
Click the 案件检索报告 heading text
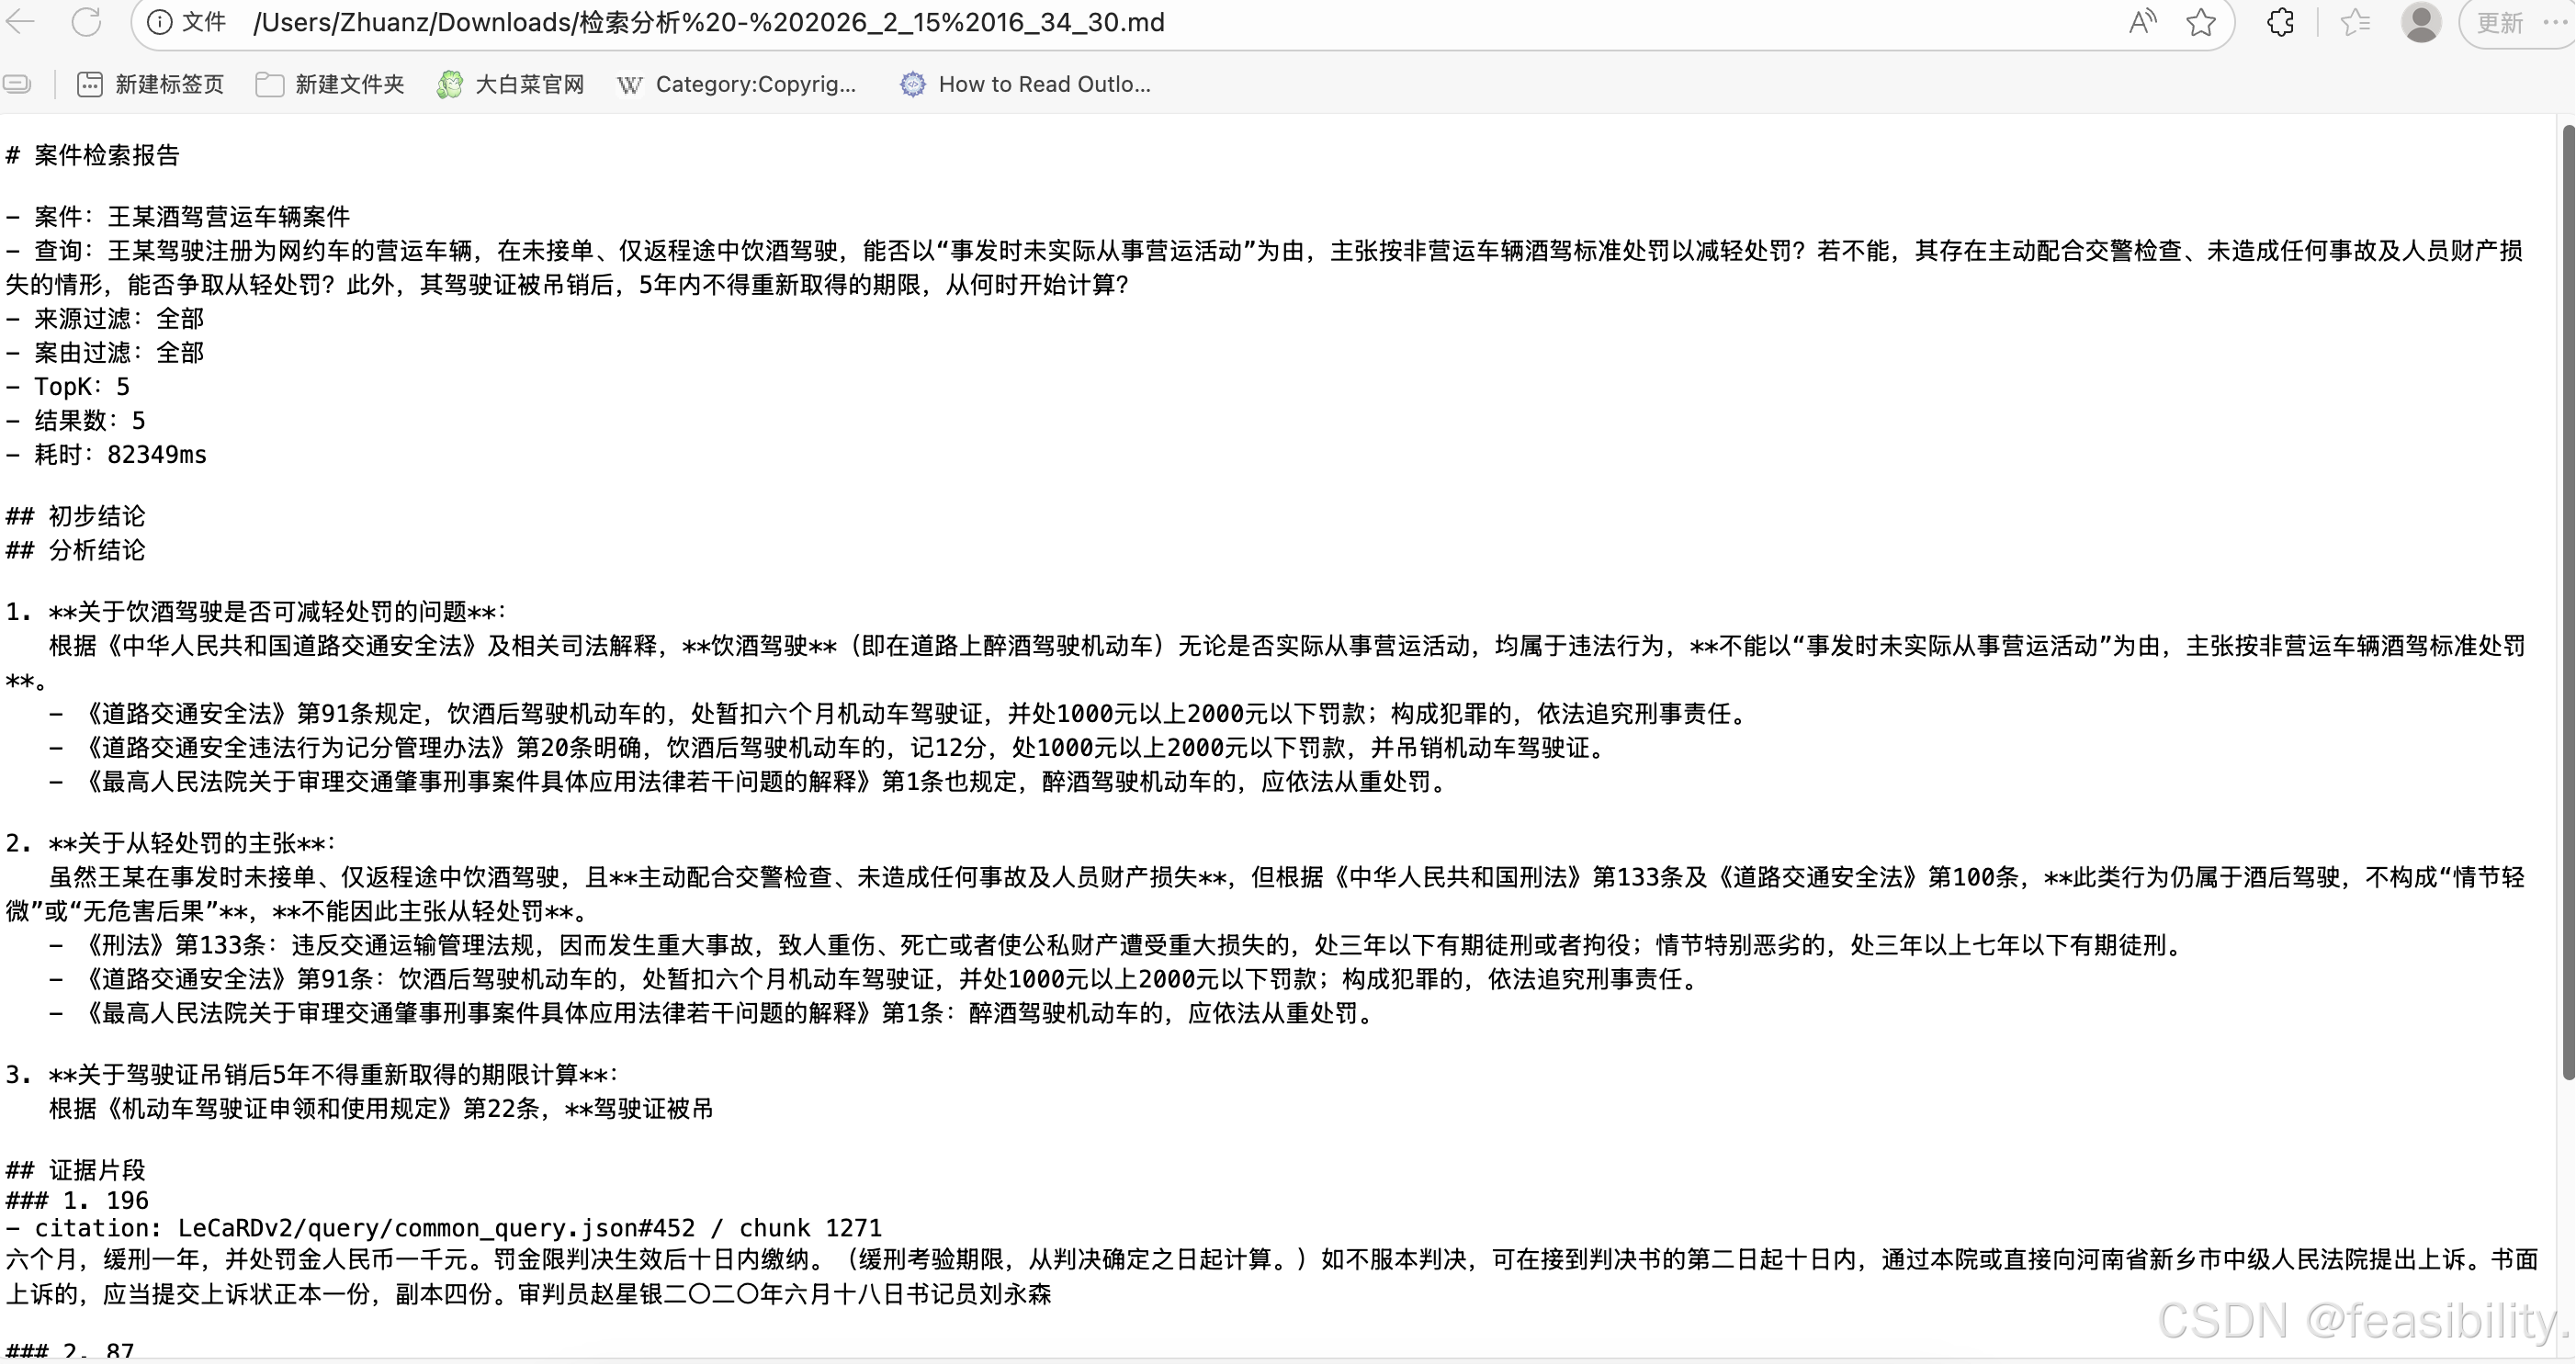coord(106,155)
